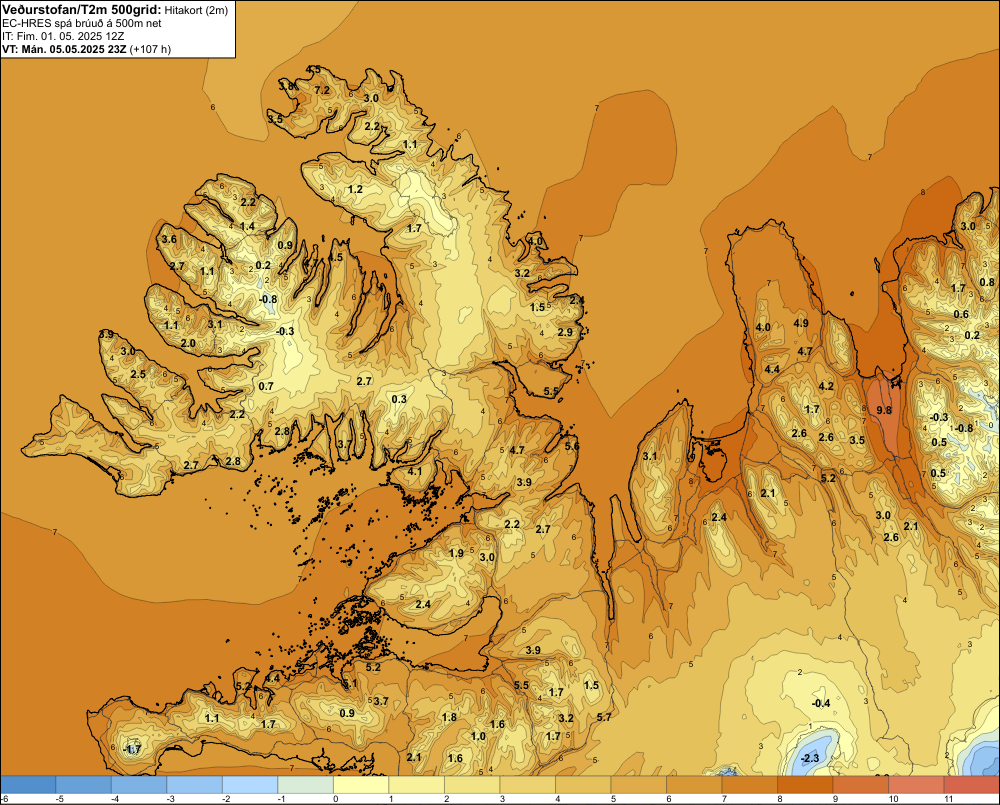
Task: Select the legend swatch between -2 and -1
Action: point(250,785)
